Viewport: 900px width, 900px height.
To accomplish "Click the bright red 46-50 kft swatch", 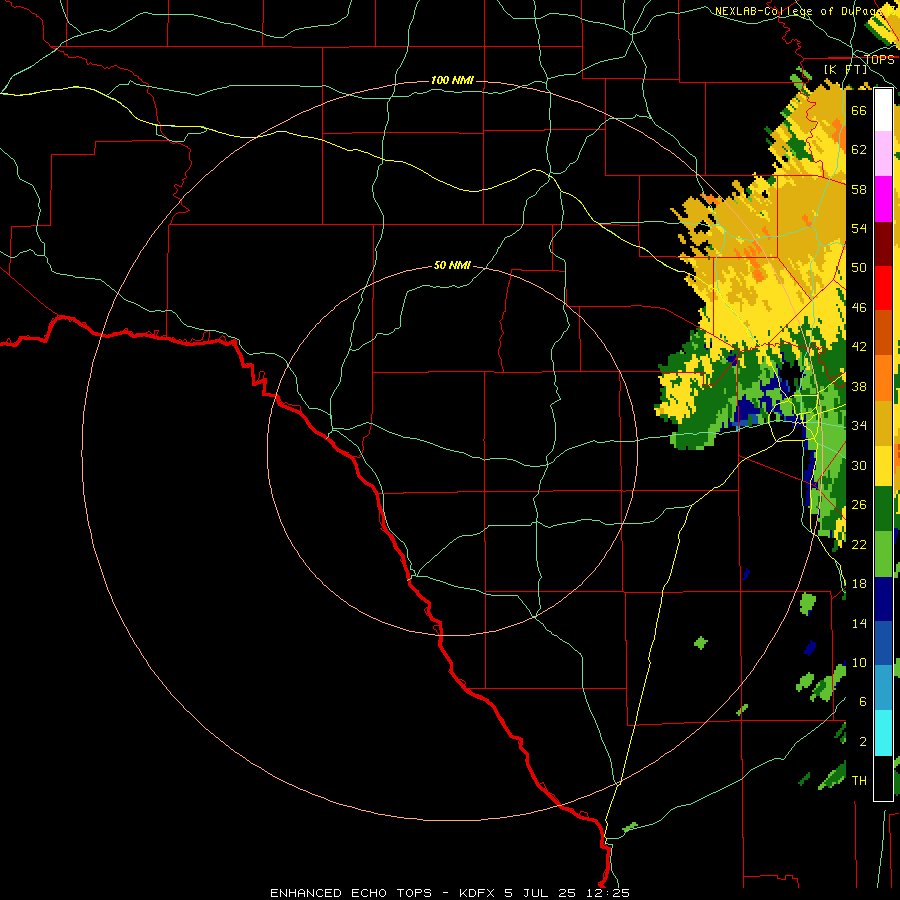I will [x=883, y=288].
